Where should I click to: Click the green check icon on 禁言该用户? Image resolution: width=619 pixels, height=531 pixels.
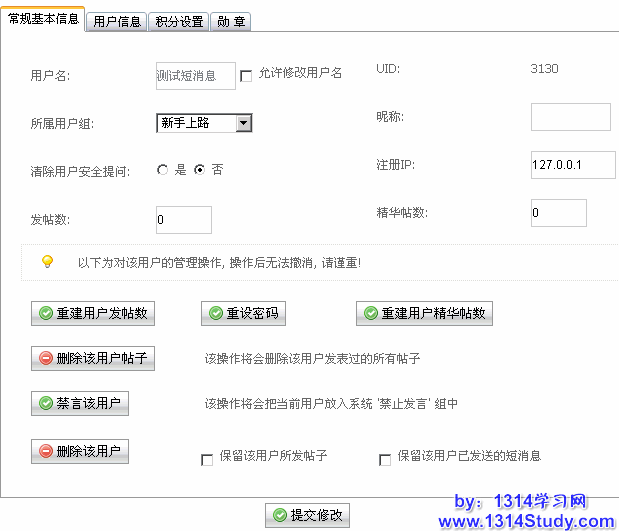pos(45,403)
